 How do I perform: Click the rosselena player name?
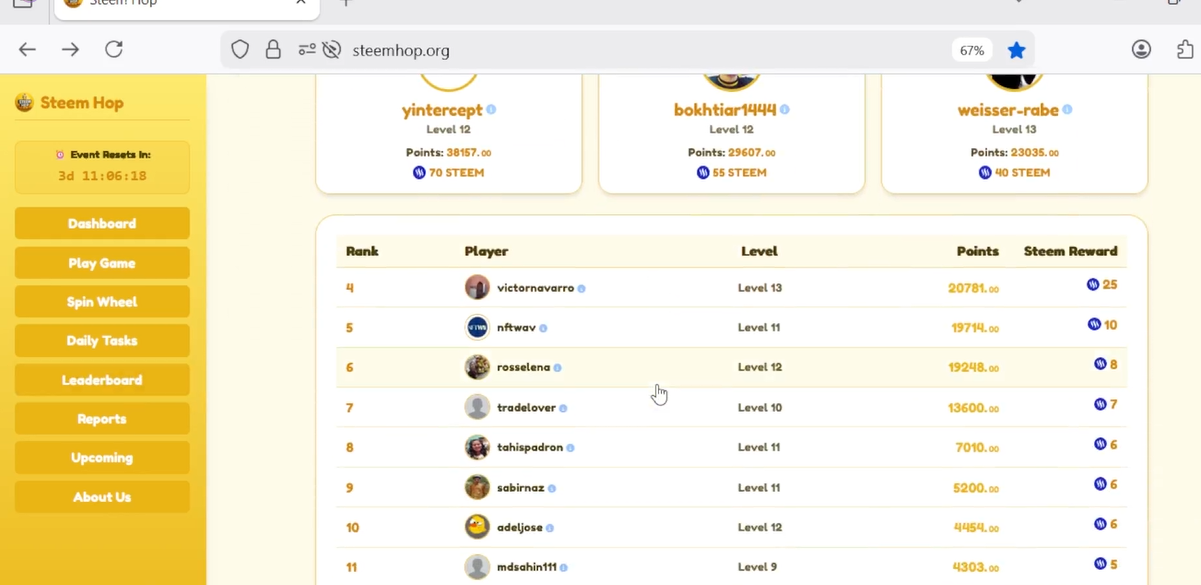(523, 367)
